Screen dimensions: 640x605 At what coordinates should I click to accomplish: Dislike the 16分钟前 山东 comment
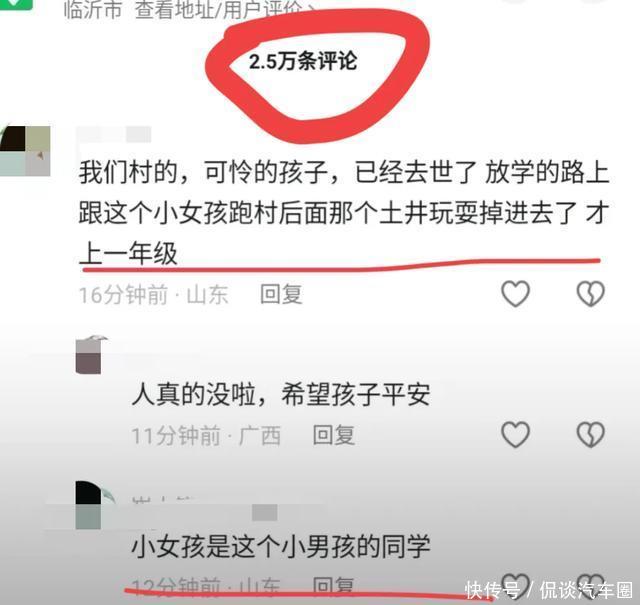tap(590, 294)
